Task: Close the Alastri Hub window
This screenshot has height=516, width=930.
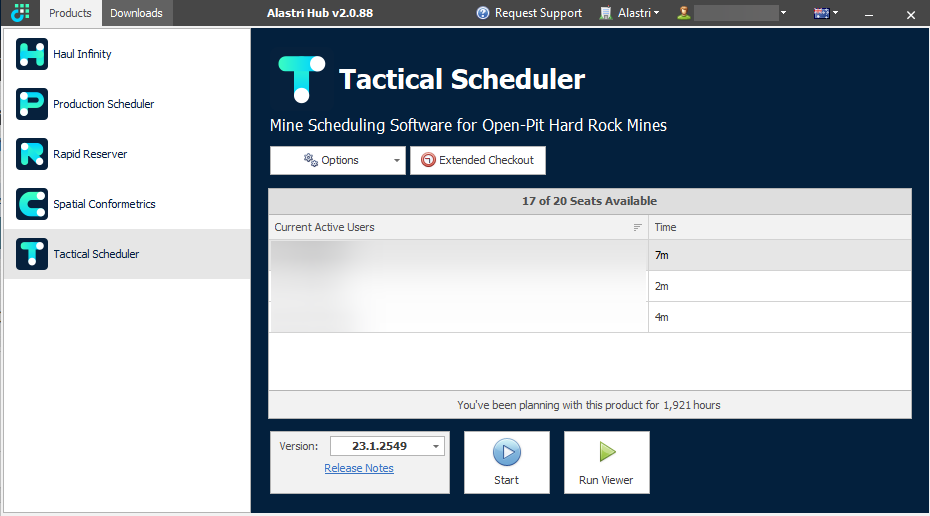Action: coord(911,14)
